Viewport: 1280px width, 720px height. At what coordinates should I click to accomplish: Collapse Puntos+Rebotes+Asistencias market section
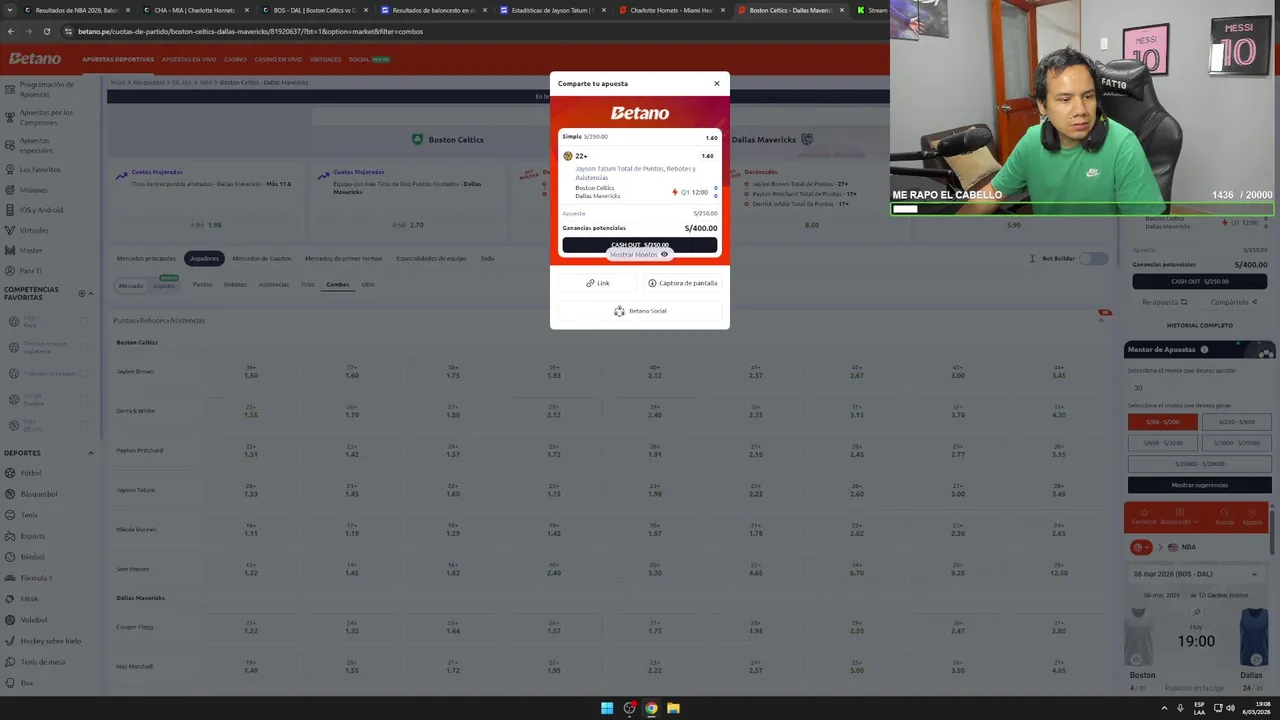click(1103, 320)
